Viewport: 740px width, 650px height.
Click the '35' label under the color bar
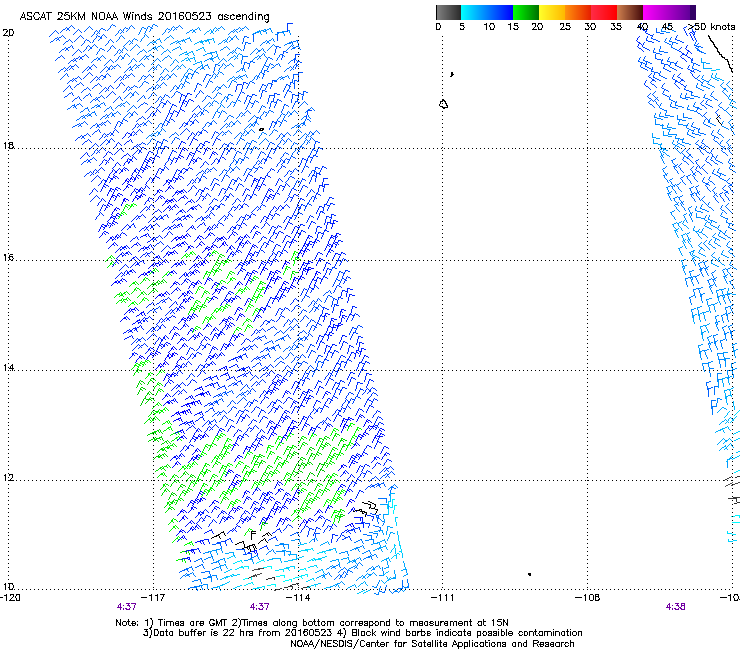[616, 27]
